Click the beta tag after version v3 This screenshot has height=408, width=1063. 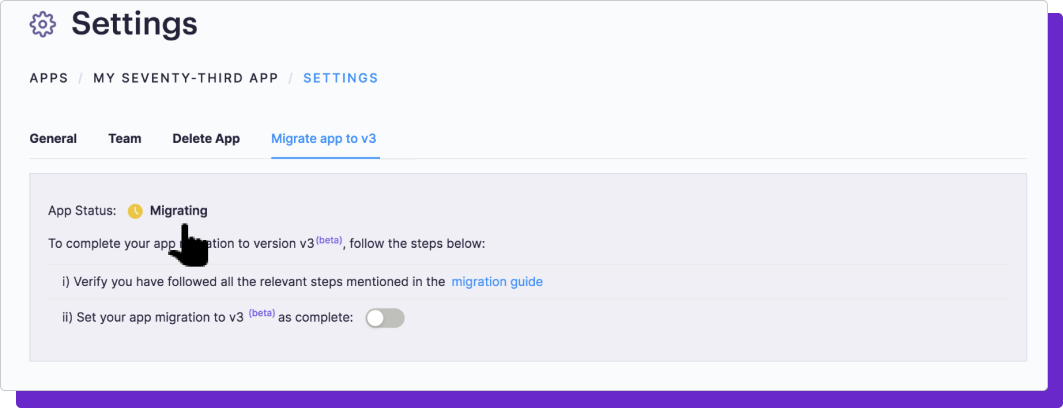(329, 240)
